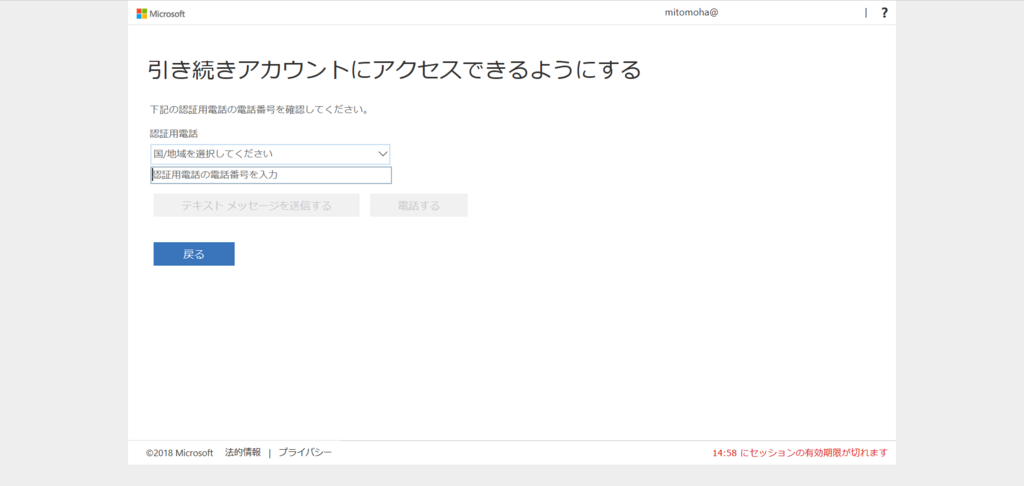Open the 法的情報 footer link

243,452
